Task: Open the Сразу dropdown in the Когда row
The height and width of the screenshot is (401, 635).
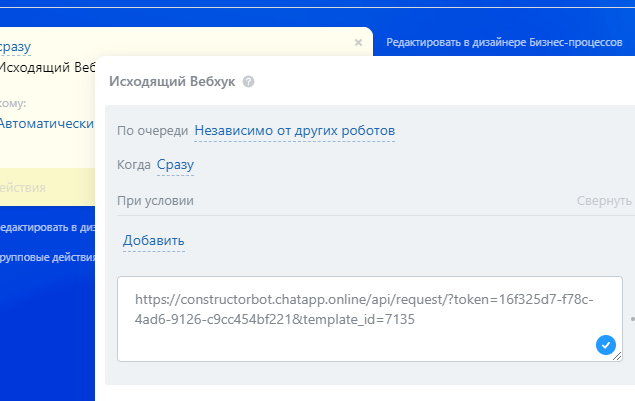Action: click(x=175, y=165)
